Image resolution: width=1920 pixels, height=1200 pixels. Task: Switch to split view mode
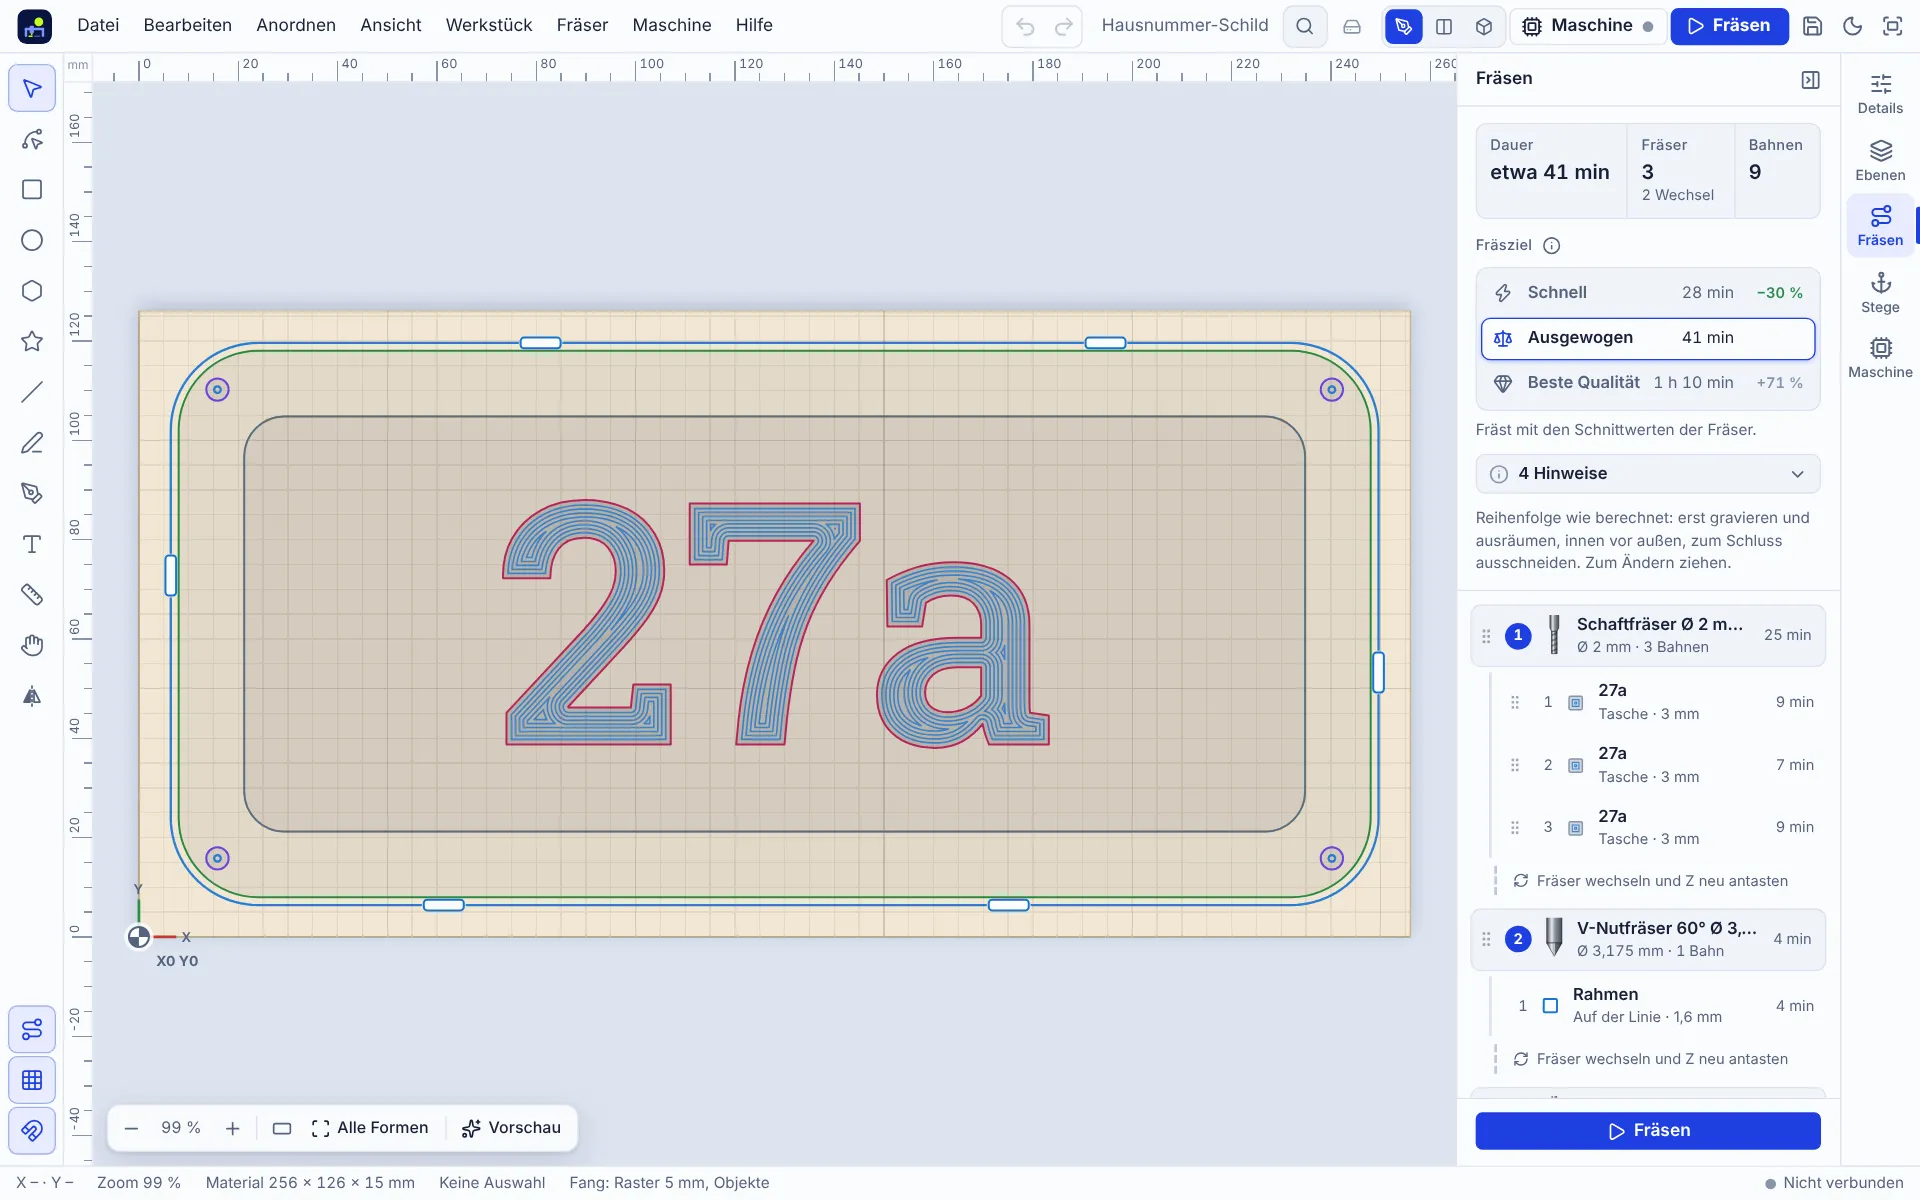[1444, 26]
